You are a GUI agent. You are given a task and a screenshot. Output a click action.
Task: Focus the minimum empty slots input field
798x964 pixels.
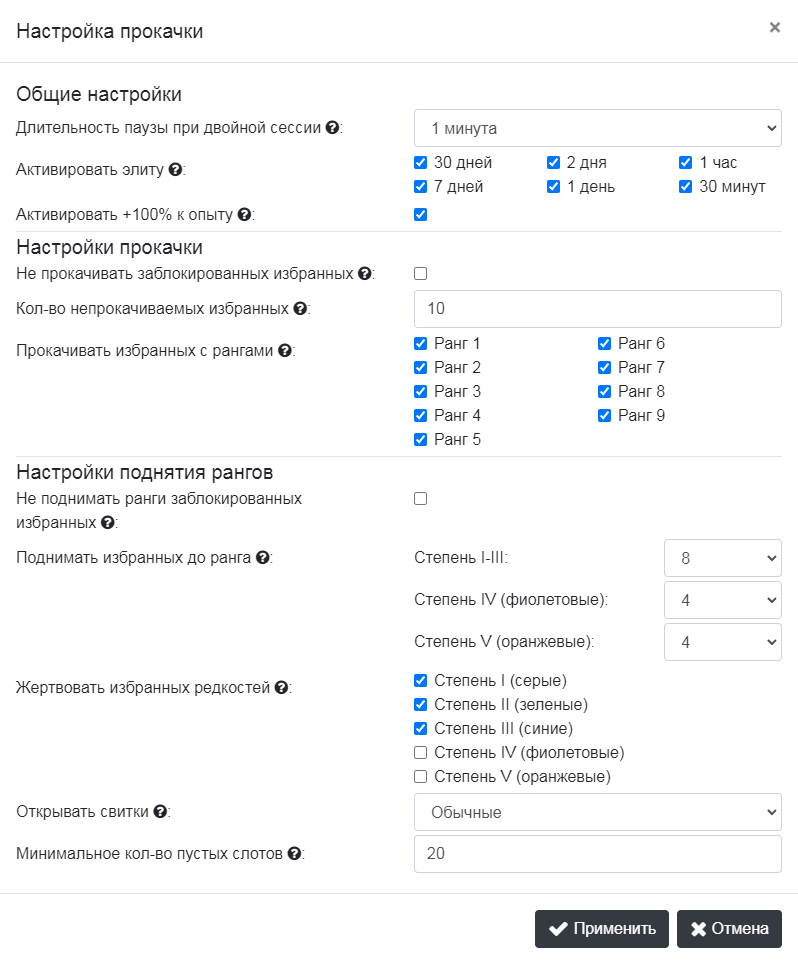[x=598, y=854]
